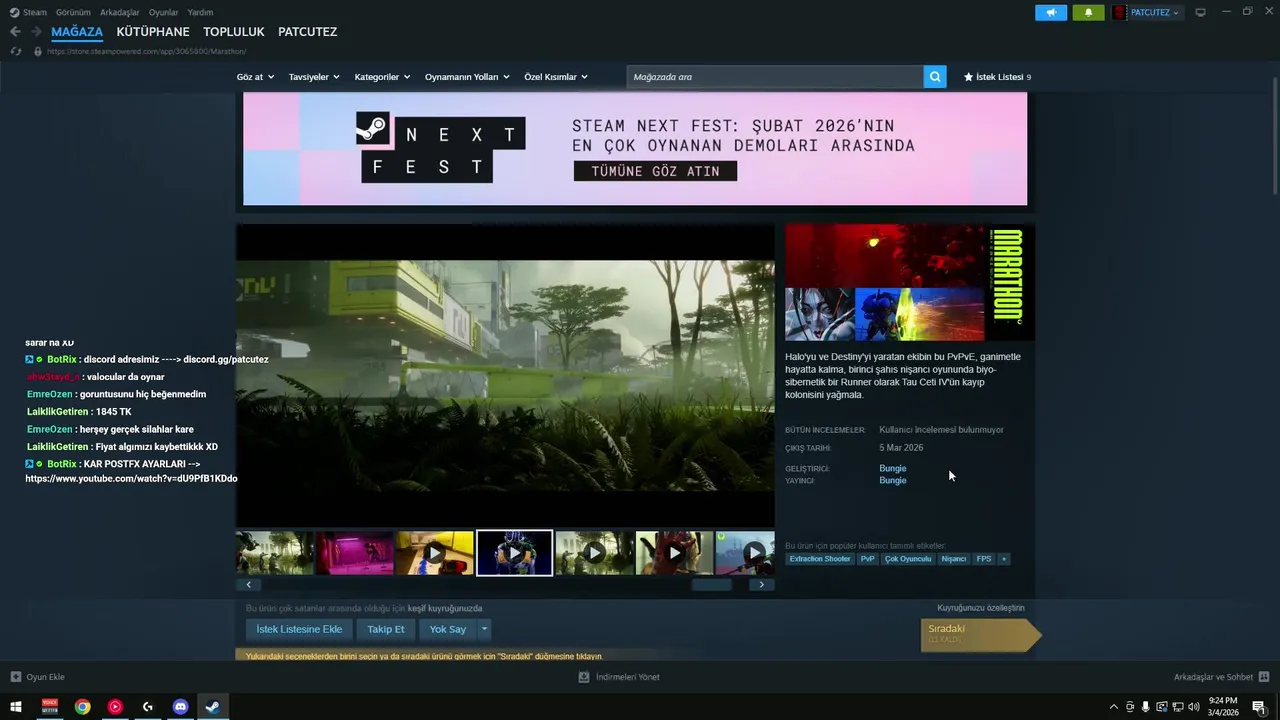Click the Extraction Shooter tag
The height and width of the screenshot is (720, 1280).
[820, 559]
